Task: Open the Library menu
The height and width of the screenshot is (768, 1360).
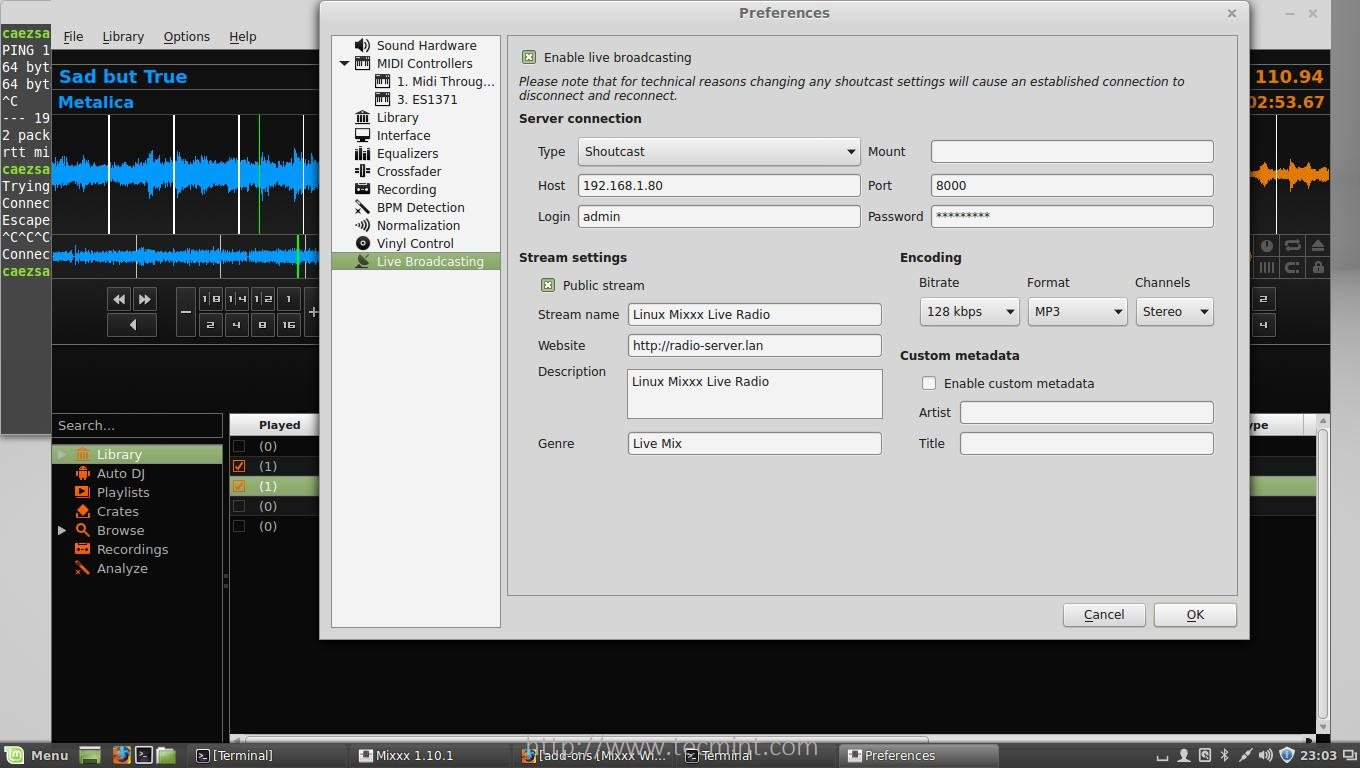Action: (123, 36)
